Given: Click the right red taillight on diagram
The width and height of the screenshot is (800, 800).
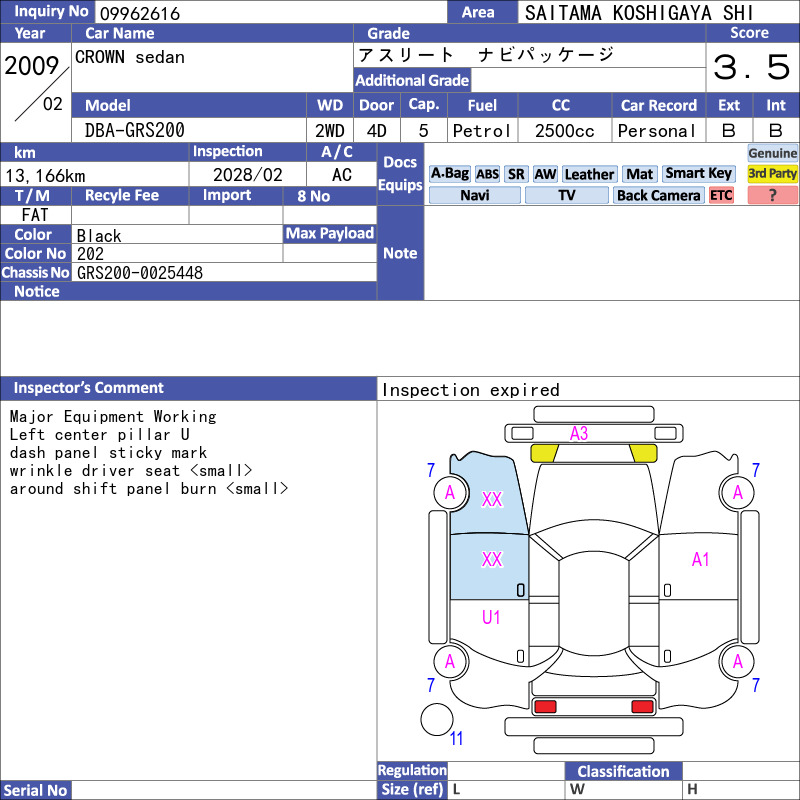Looking at the screenshot, I should [642, 706].
